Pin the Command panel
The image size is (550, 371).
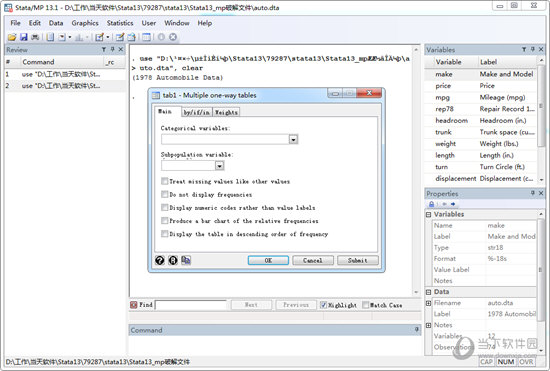tap(416, 330)
